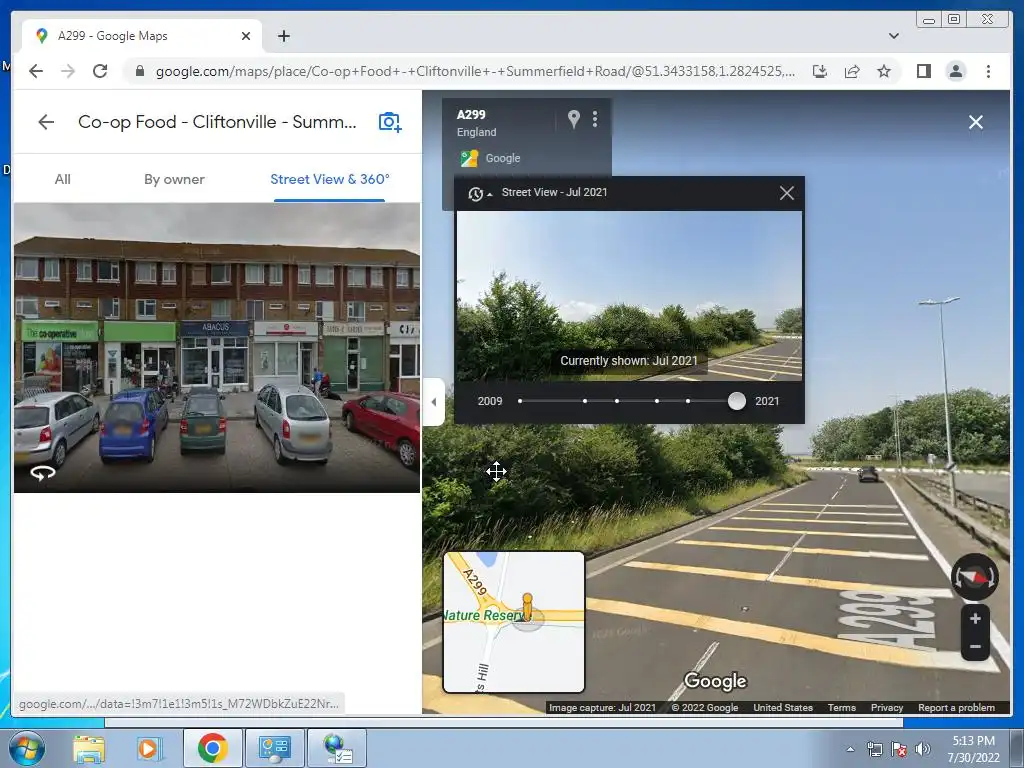Click Report a problem link
Image resolution: width=1024 pixels, height=768 pixels.
956,707
